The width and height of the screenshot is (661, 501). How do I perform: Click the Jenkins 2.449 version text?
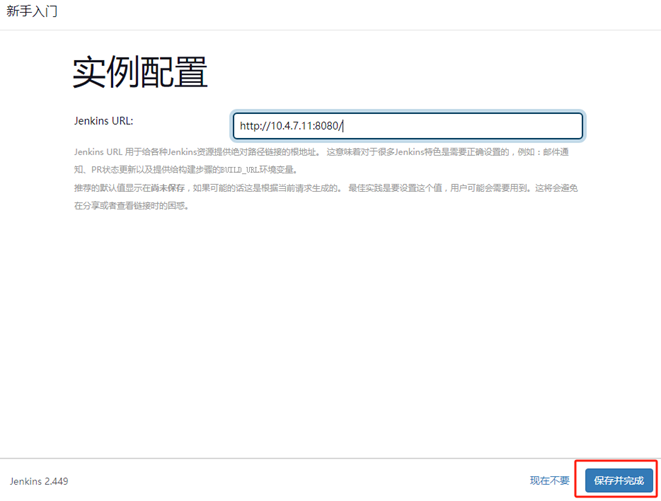click(39, 481)
